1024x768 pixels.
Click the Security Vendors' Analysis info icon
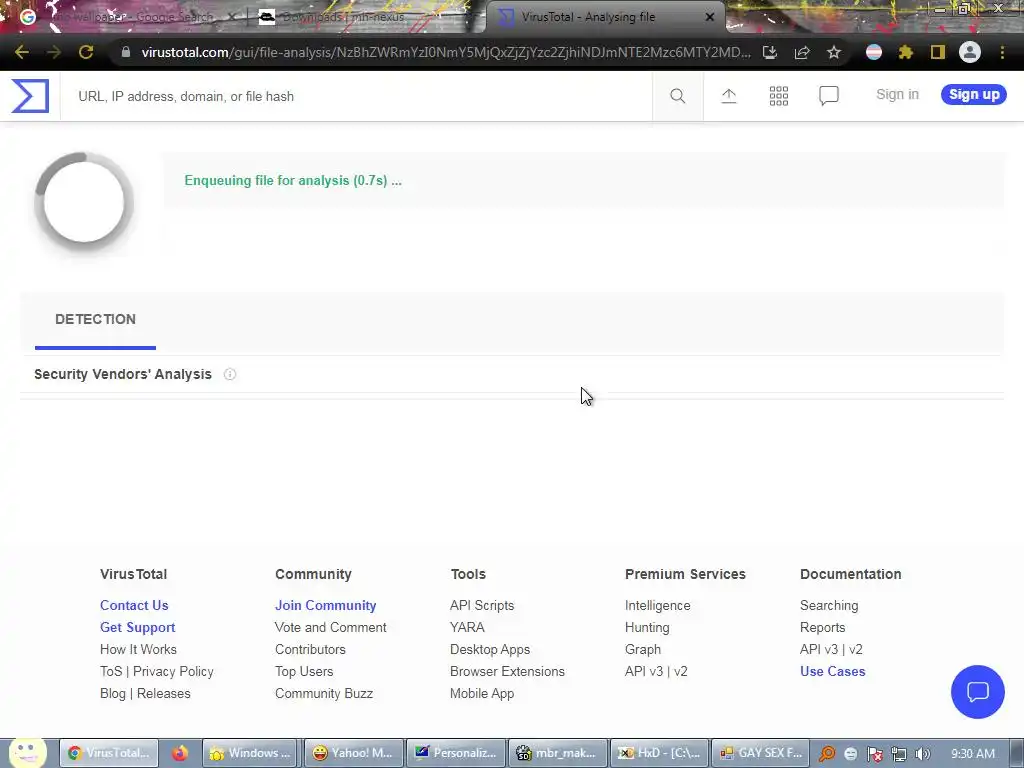coord(230,374)
